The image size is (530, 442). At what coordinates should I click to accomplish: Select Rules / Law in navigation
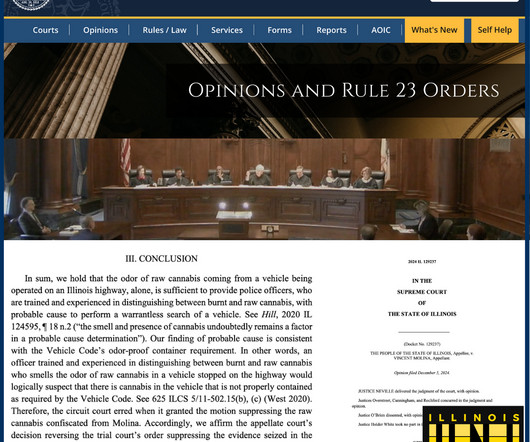pyautogui.click(x=164, y=30)
